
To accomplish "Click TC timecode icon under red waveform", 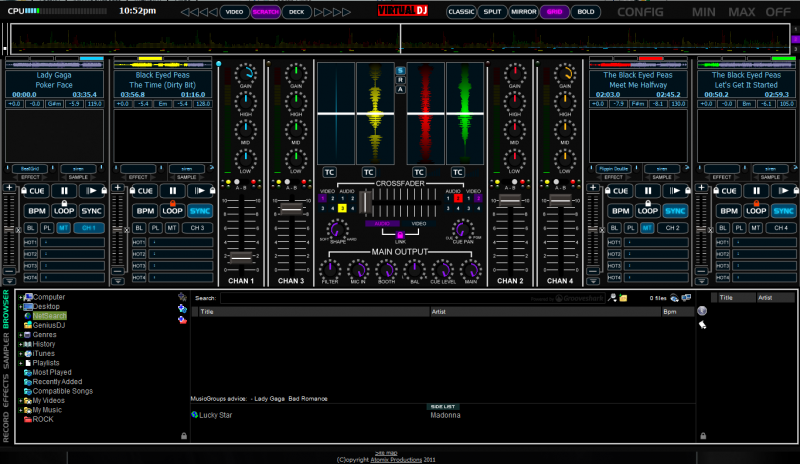I will point(419,173).
